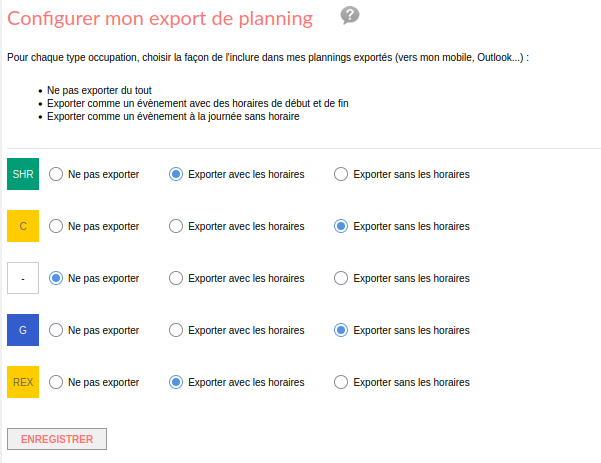Screen dimensions: 601x463
Task: Click the yellow REX occupation badge
Action: pos(23,382)
